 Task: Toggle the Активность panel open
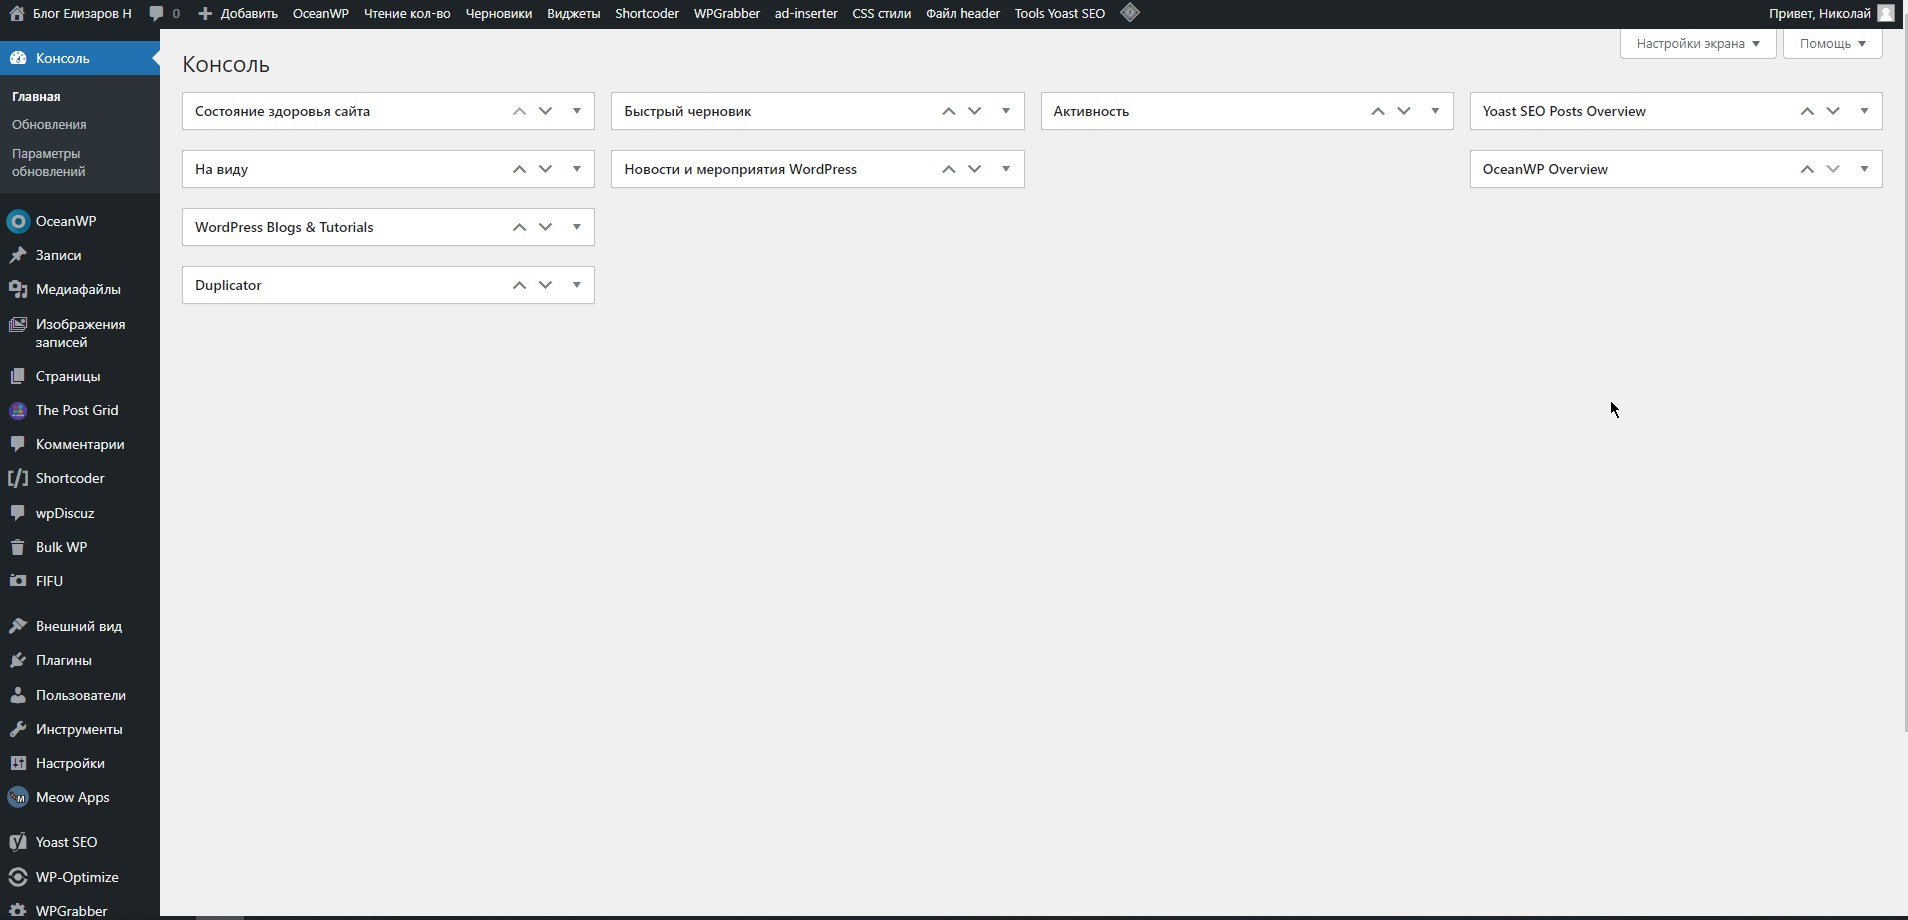(1435, 111)
